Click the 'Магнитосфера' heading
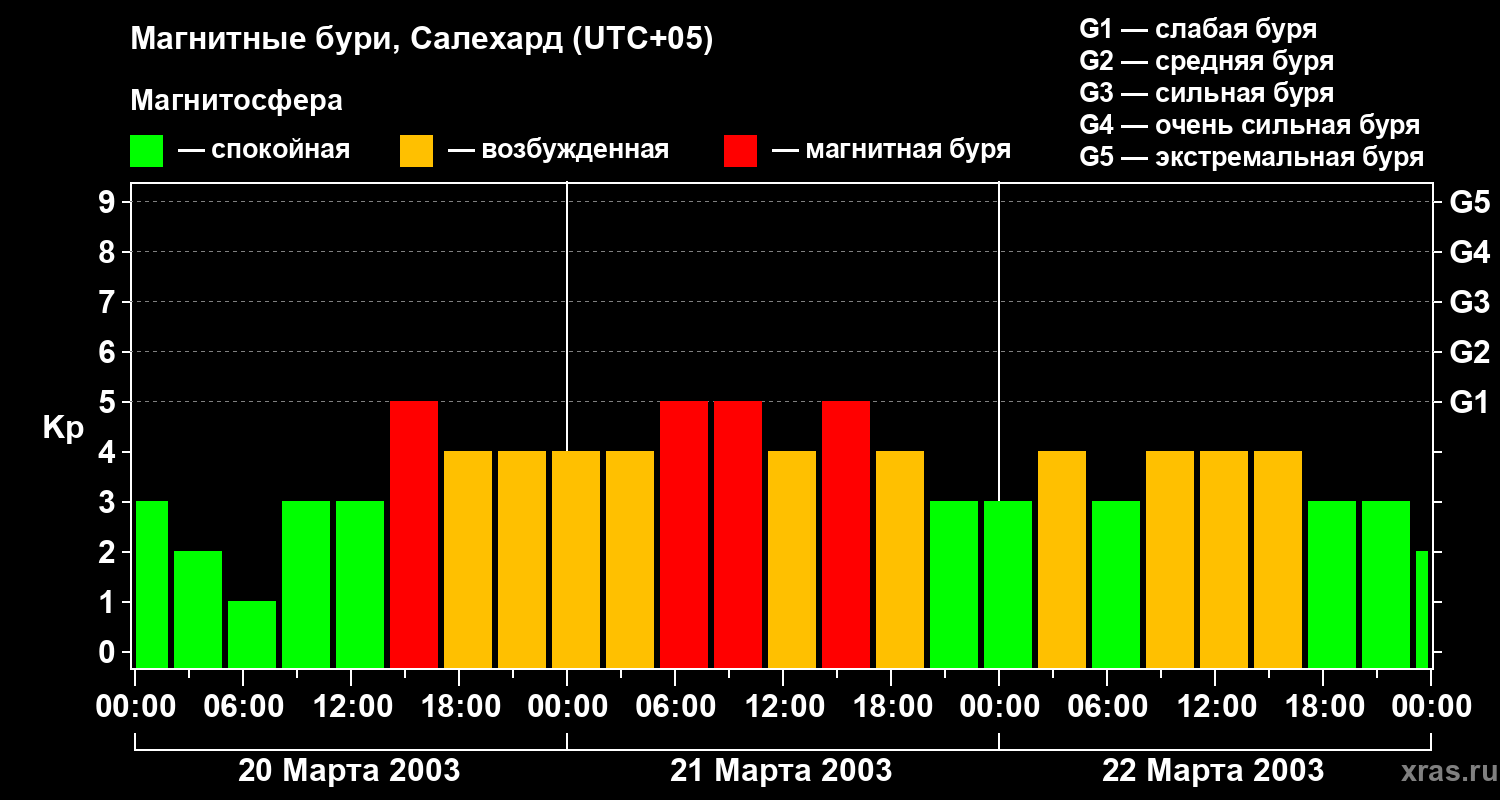This screenshot has width=1500, height=800. pyautogui.click(x=237, y=101)
